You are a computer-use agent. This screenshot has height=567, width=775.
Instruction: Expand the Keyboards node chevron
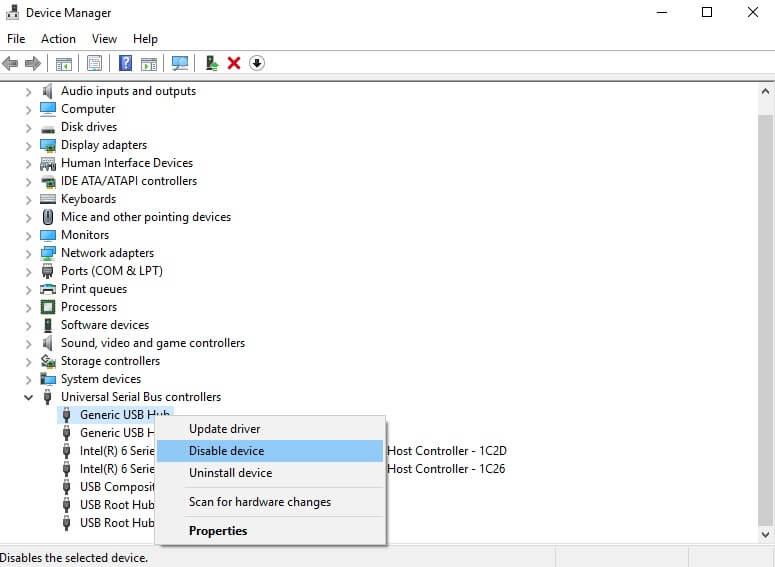coord(28,200)
